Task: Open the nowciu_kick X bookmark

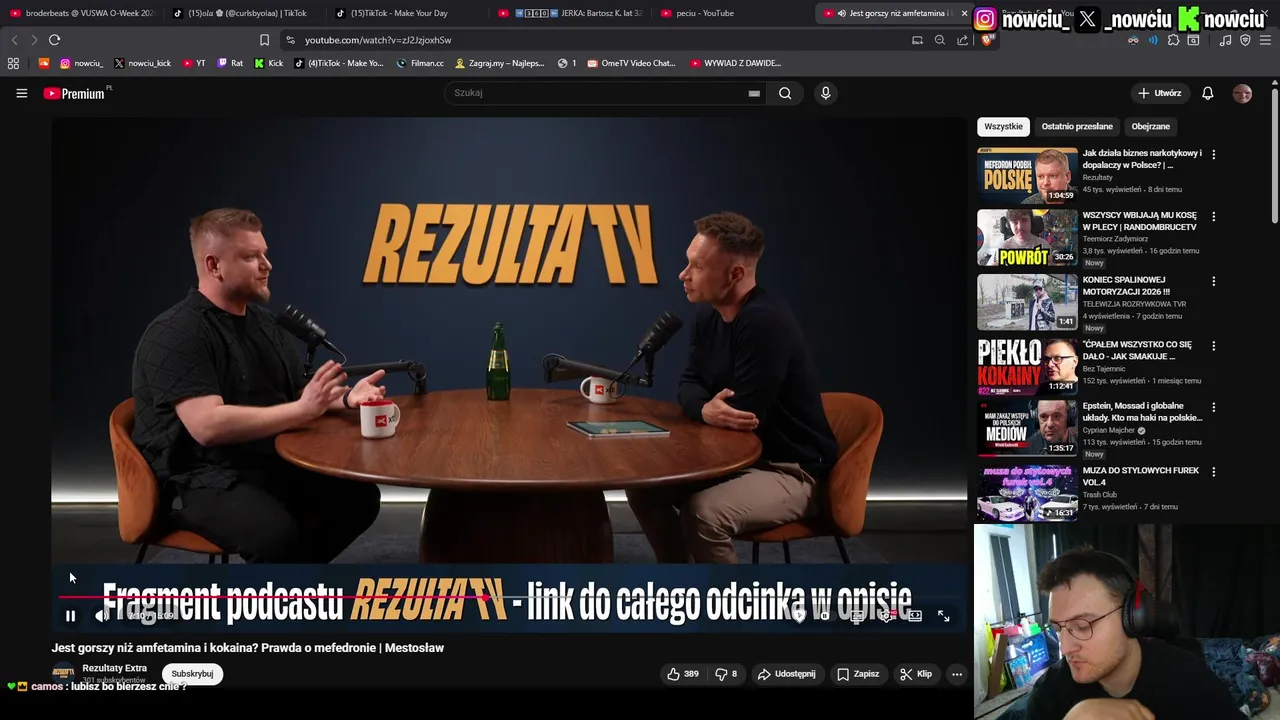Action: [143, 63]
